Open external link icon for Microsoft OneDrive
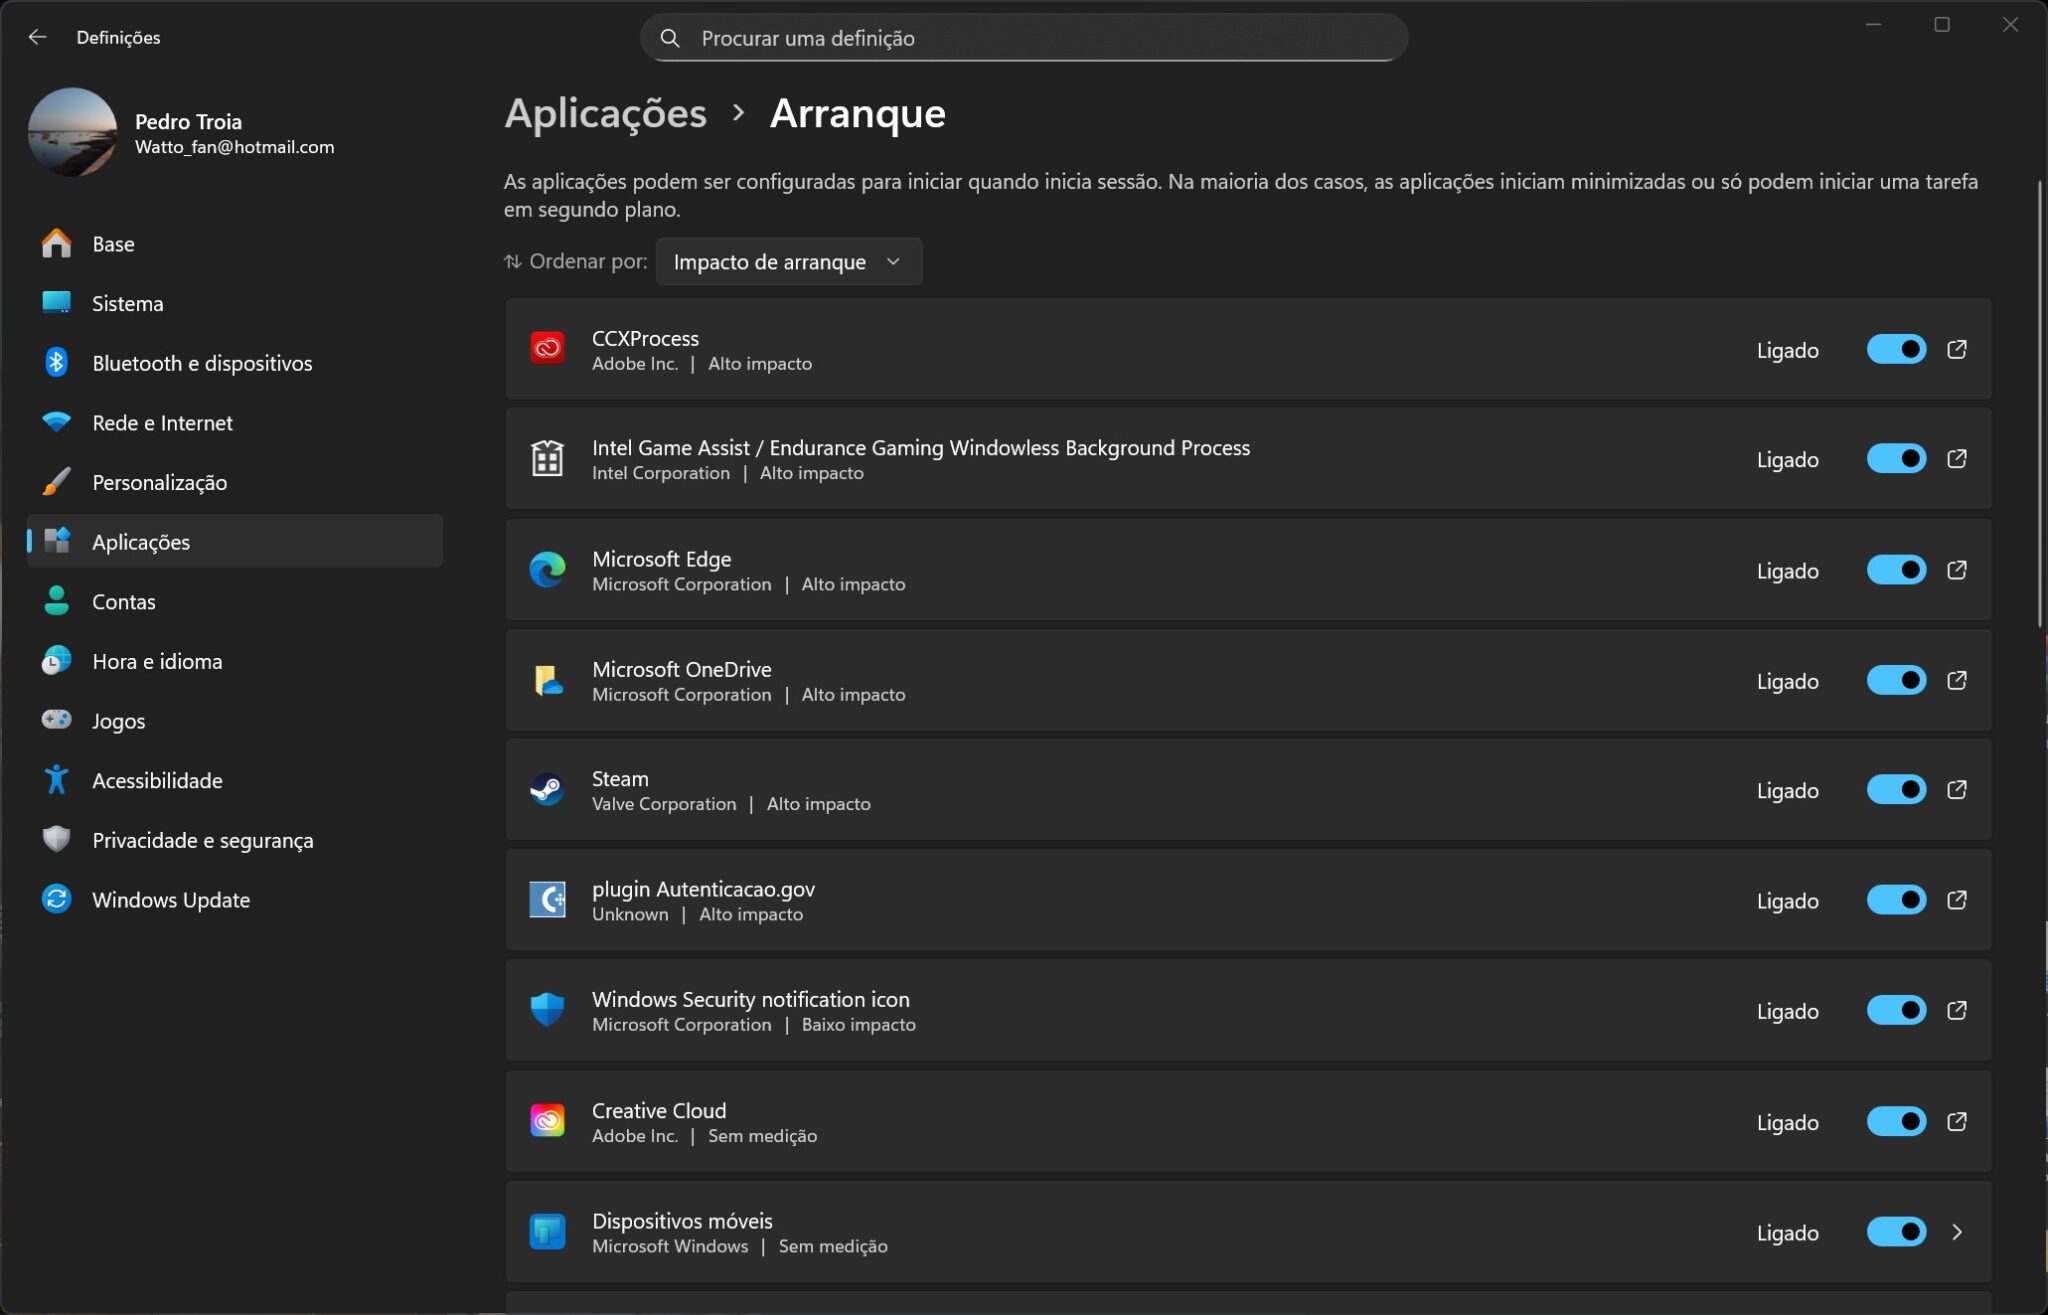The width and height of the screenshot is (2048, 1315). pos(1957,681)
